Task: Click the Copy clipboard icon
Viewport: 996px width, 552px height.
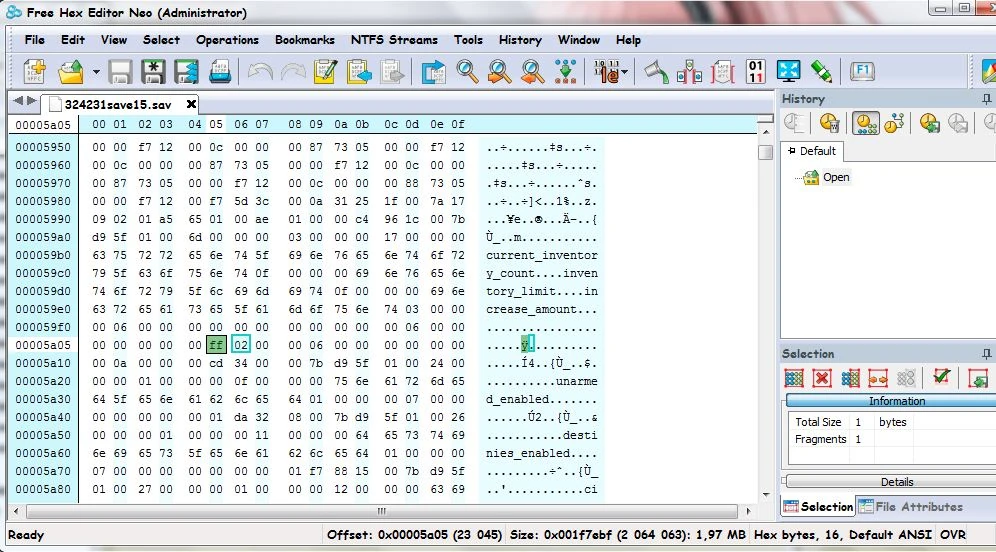Action: (x=359, y=72)
